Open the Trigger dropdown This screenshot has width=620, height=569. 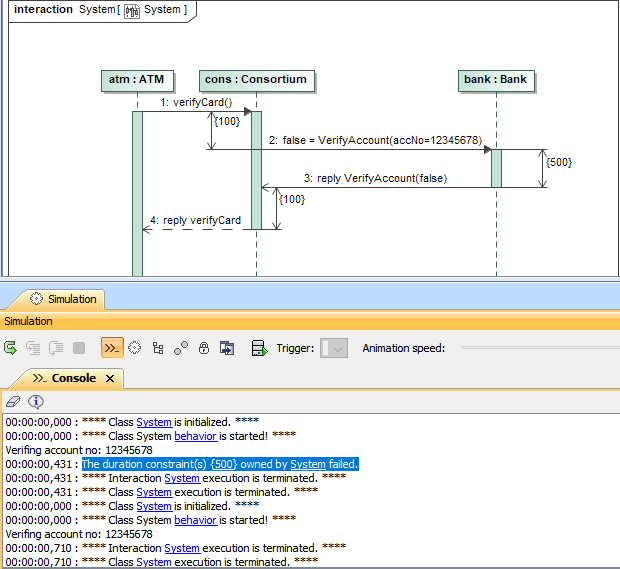click(334, 348)
